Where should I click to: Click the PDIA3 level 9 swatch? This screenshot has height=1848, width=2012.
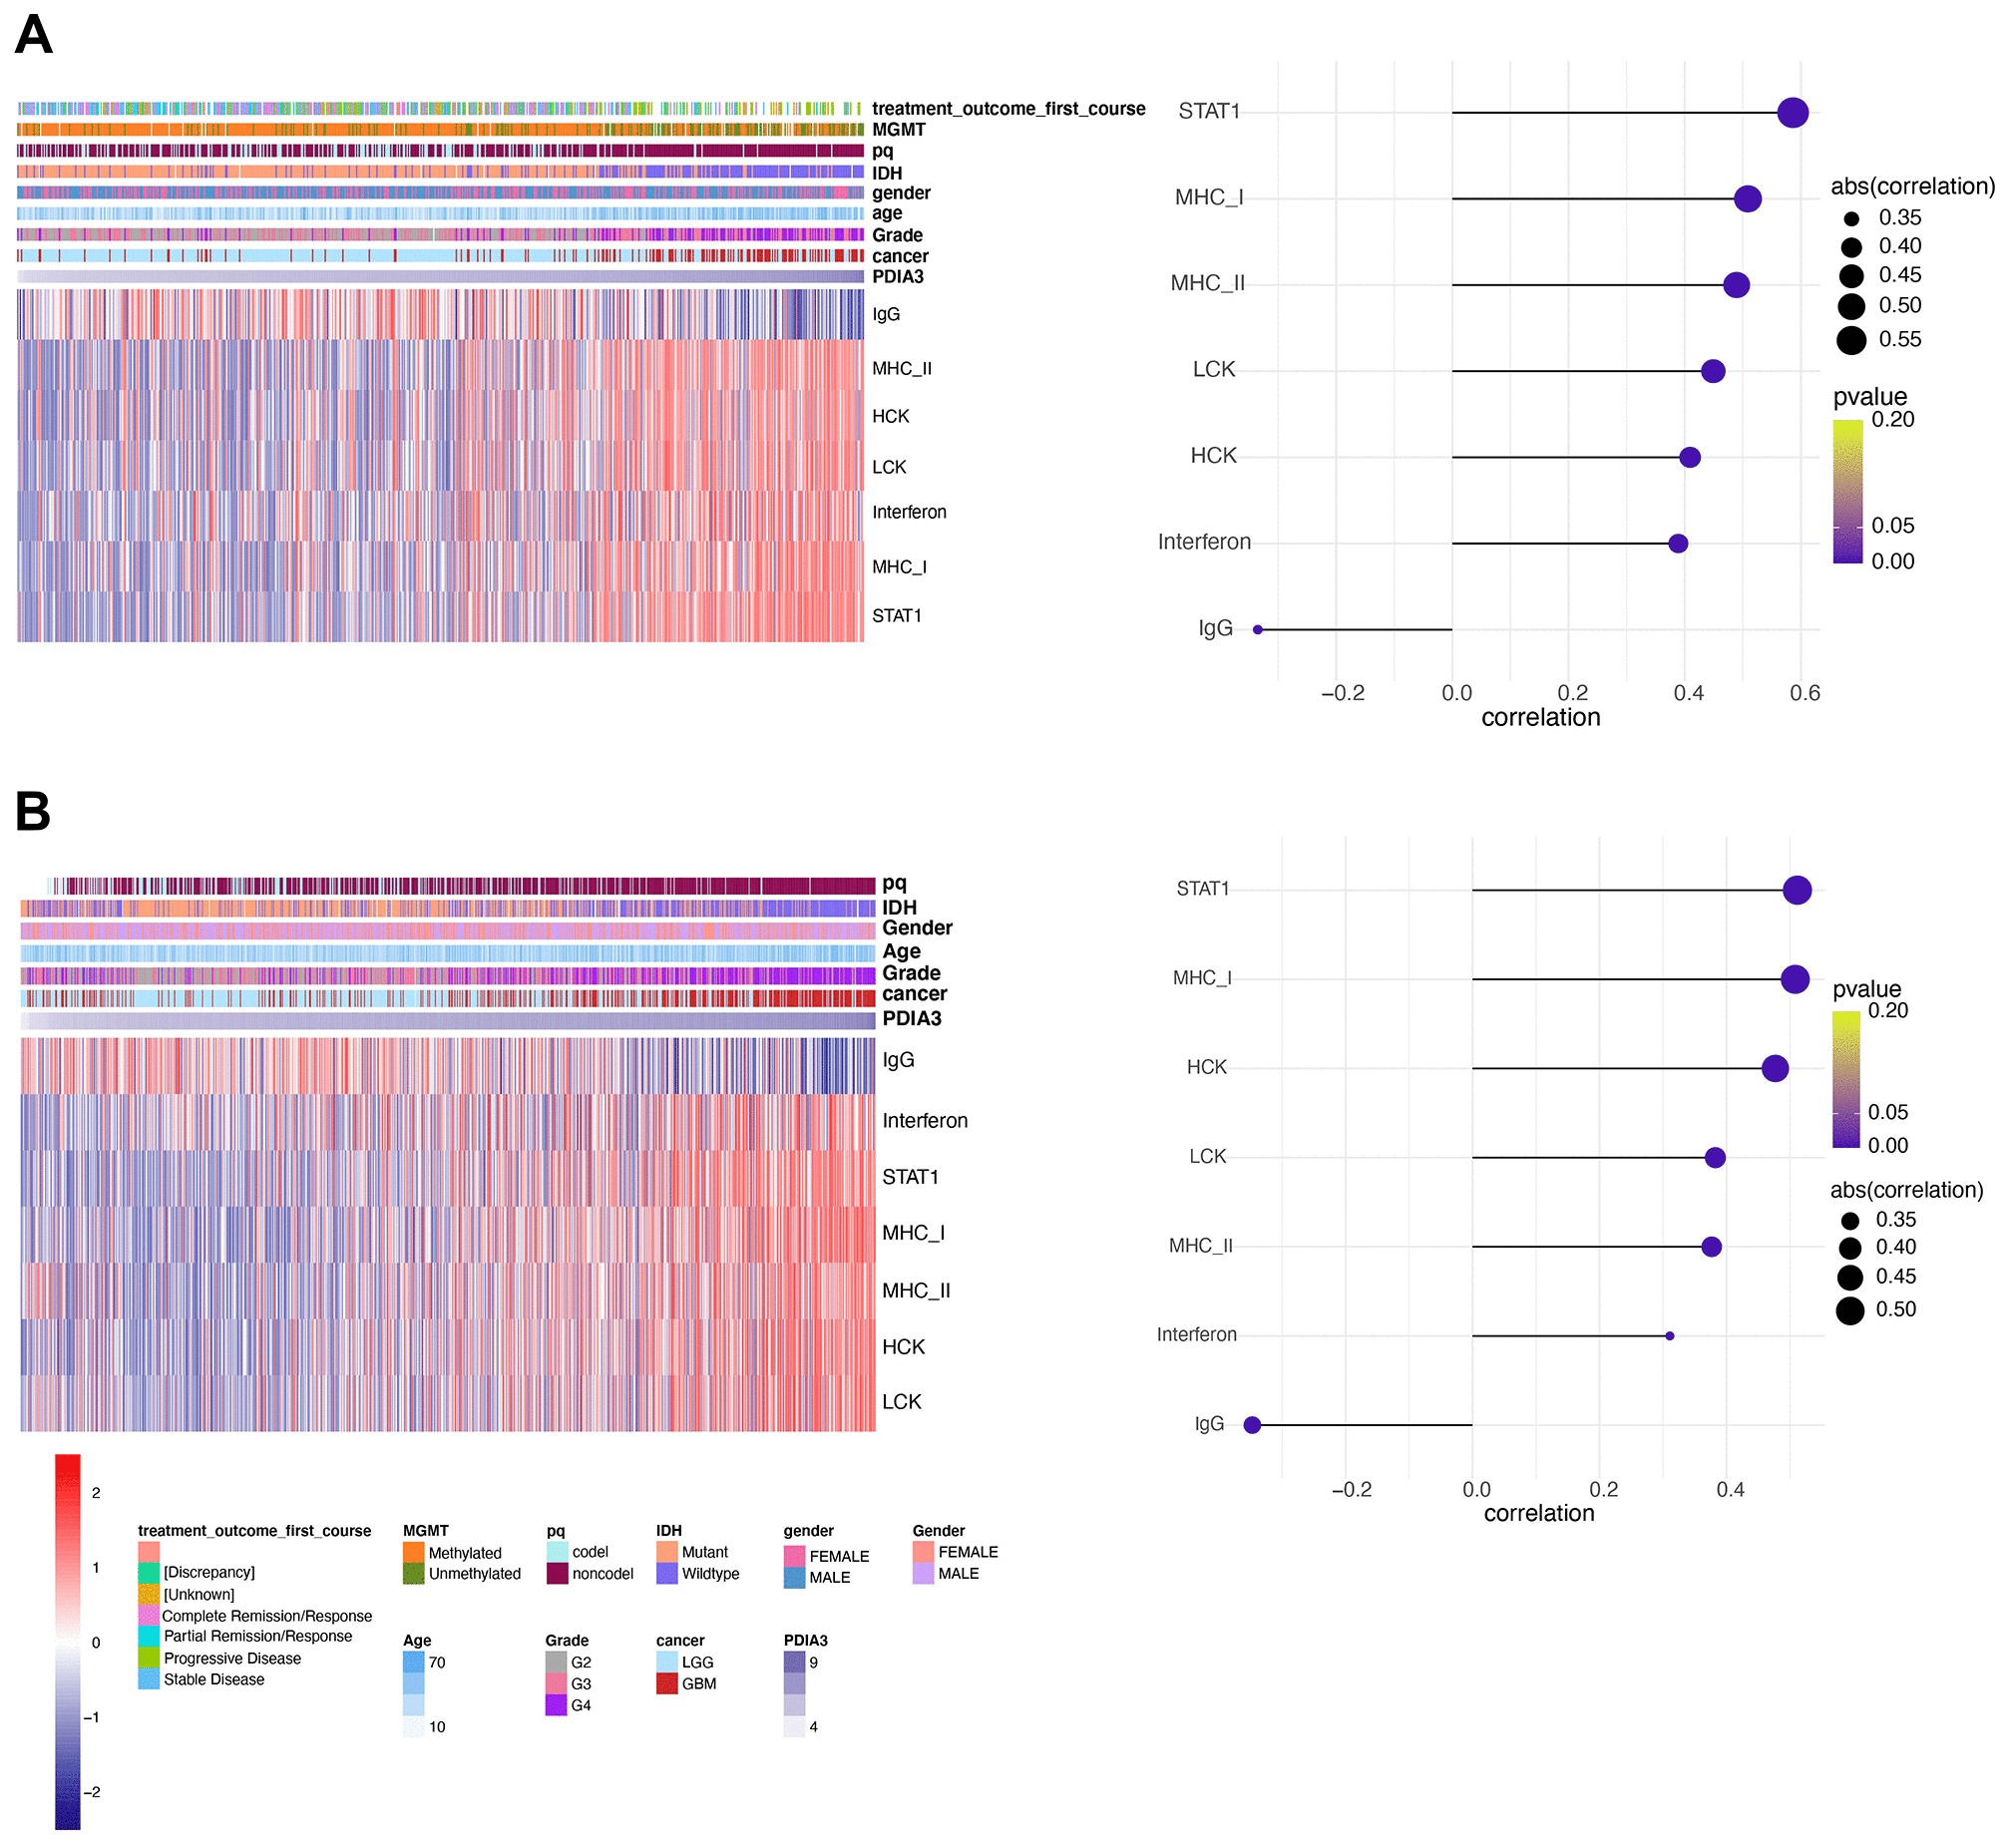click(x=794, y=1662)
